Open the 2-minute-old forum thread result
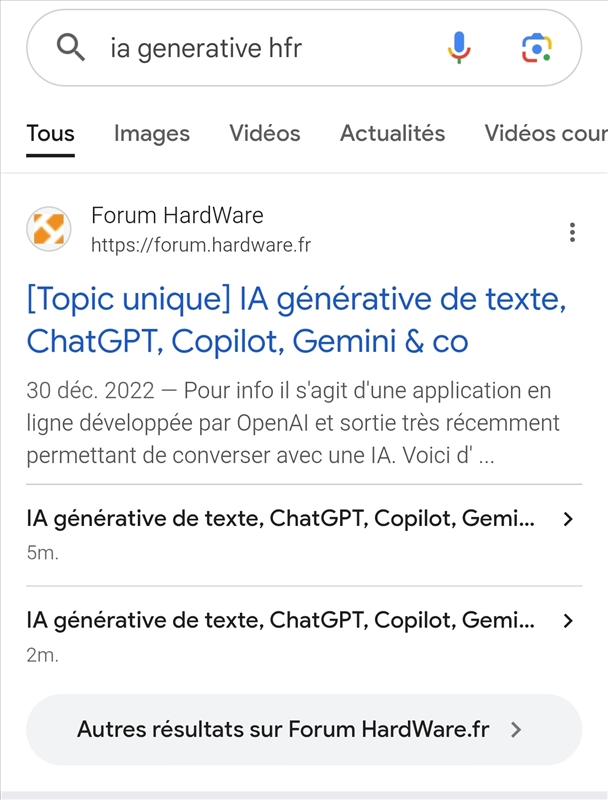The height and width of the screenshot is (800, 608). coord(280,619)
